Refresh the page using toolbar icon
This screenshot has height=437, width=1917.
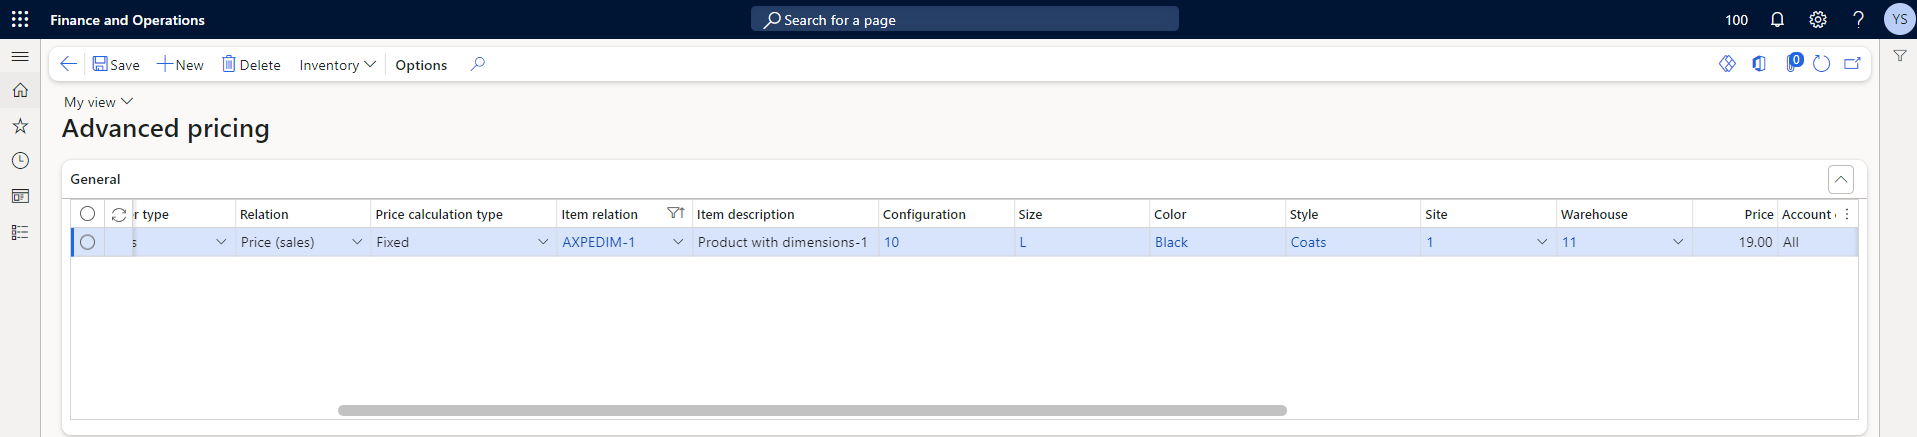[1821, 64]
